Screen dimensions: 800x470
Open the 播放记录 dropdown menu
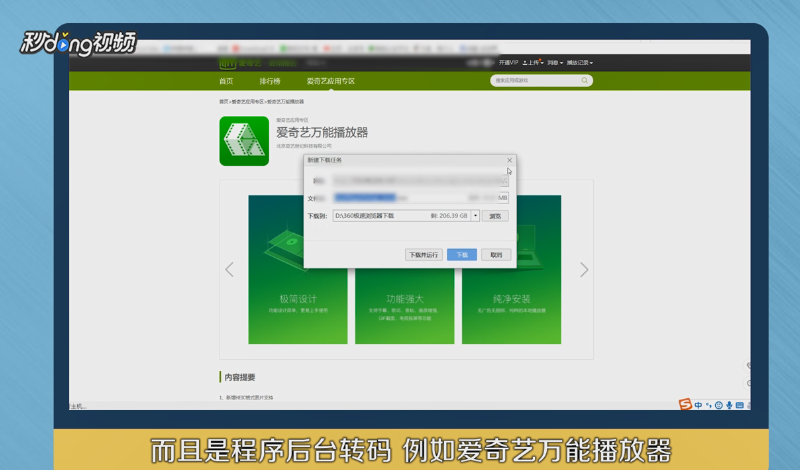click(x=580, y=63)
